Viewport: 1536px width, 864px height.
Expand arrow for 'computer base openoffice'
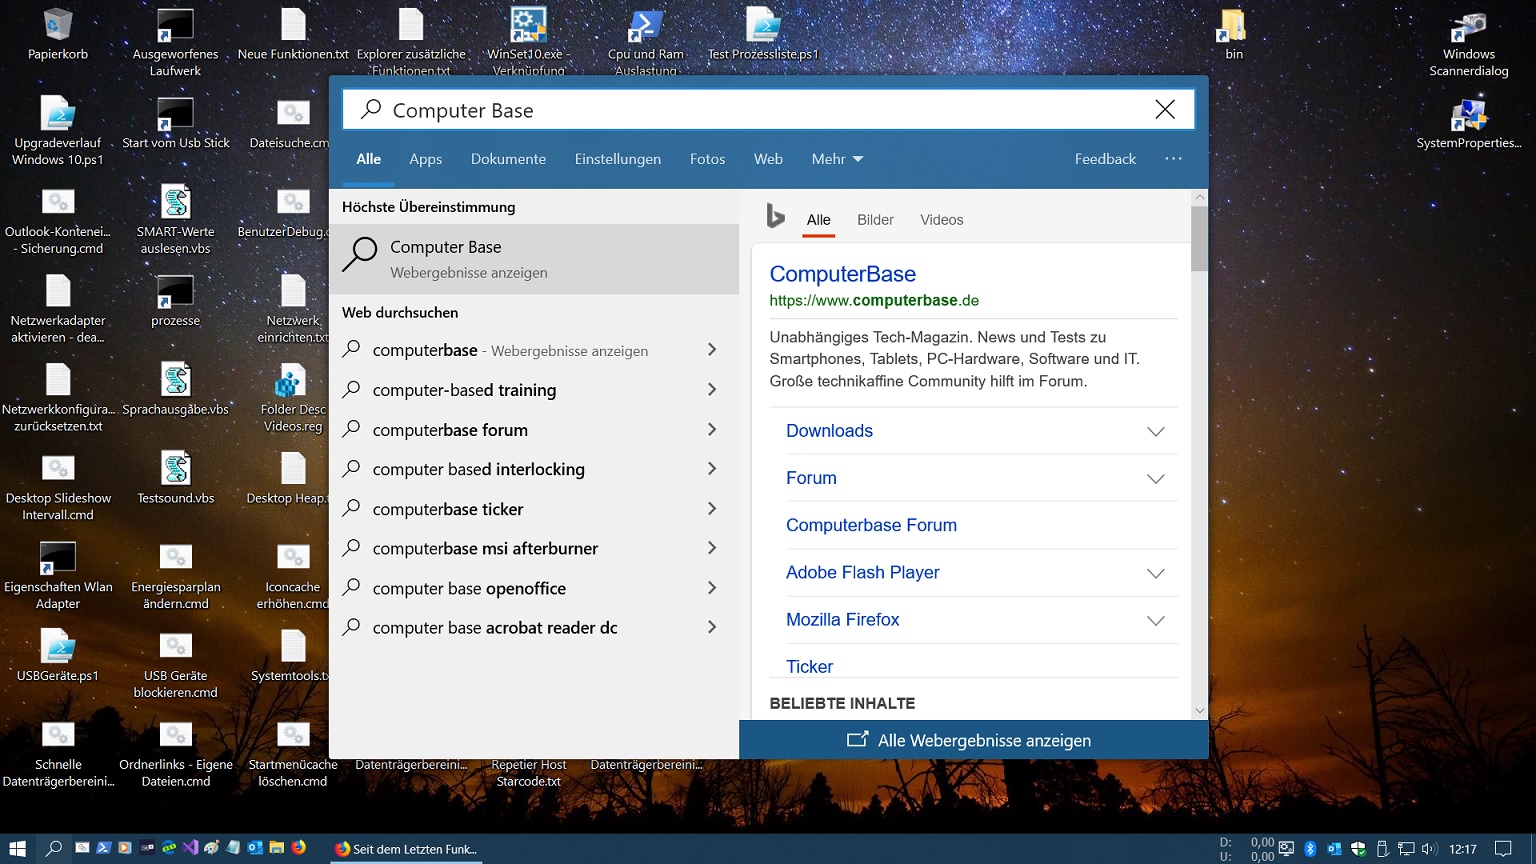click(712, 588)
